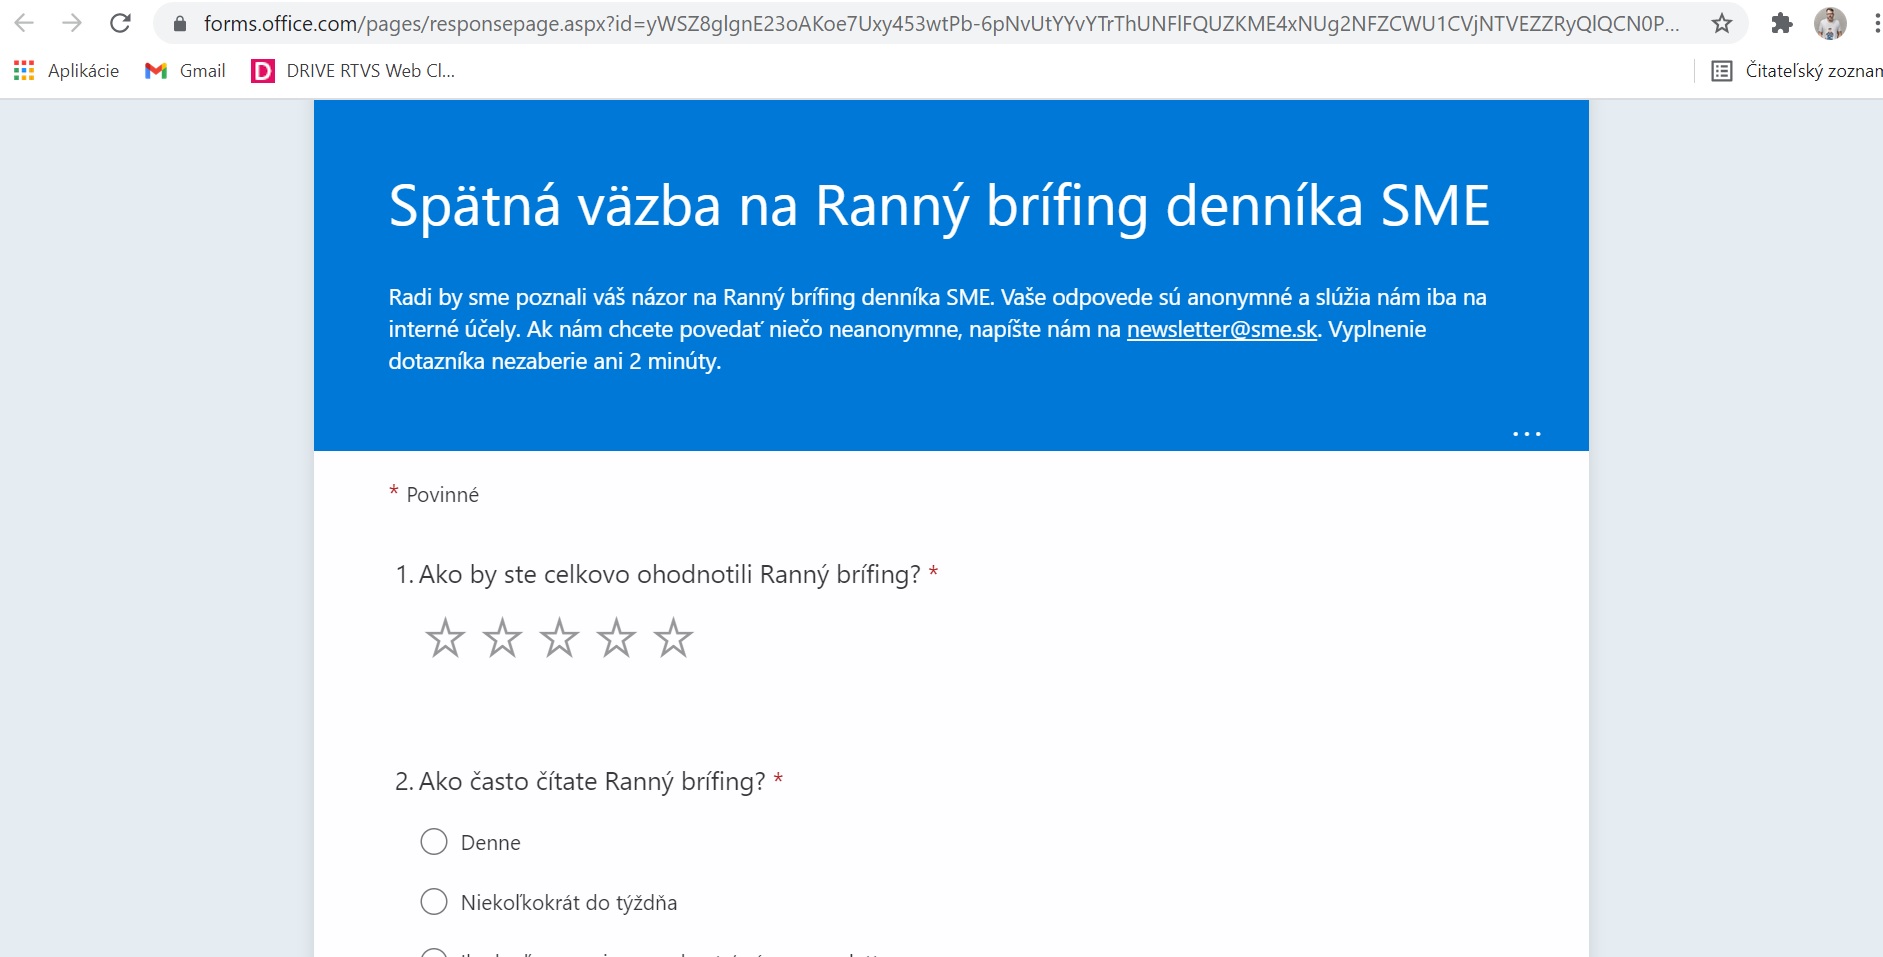The image size is (1883, 957).
Task: Rate the briefing with one star
Action: click(445, 638)
